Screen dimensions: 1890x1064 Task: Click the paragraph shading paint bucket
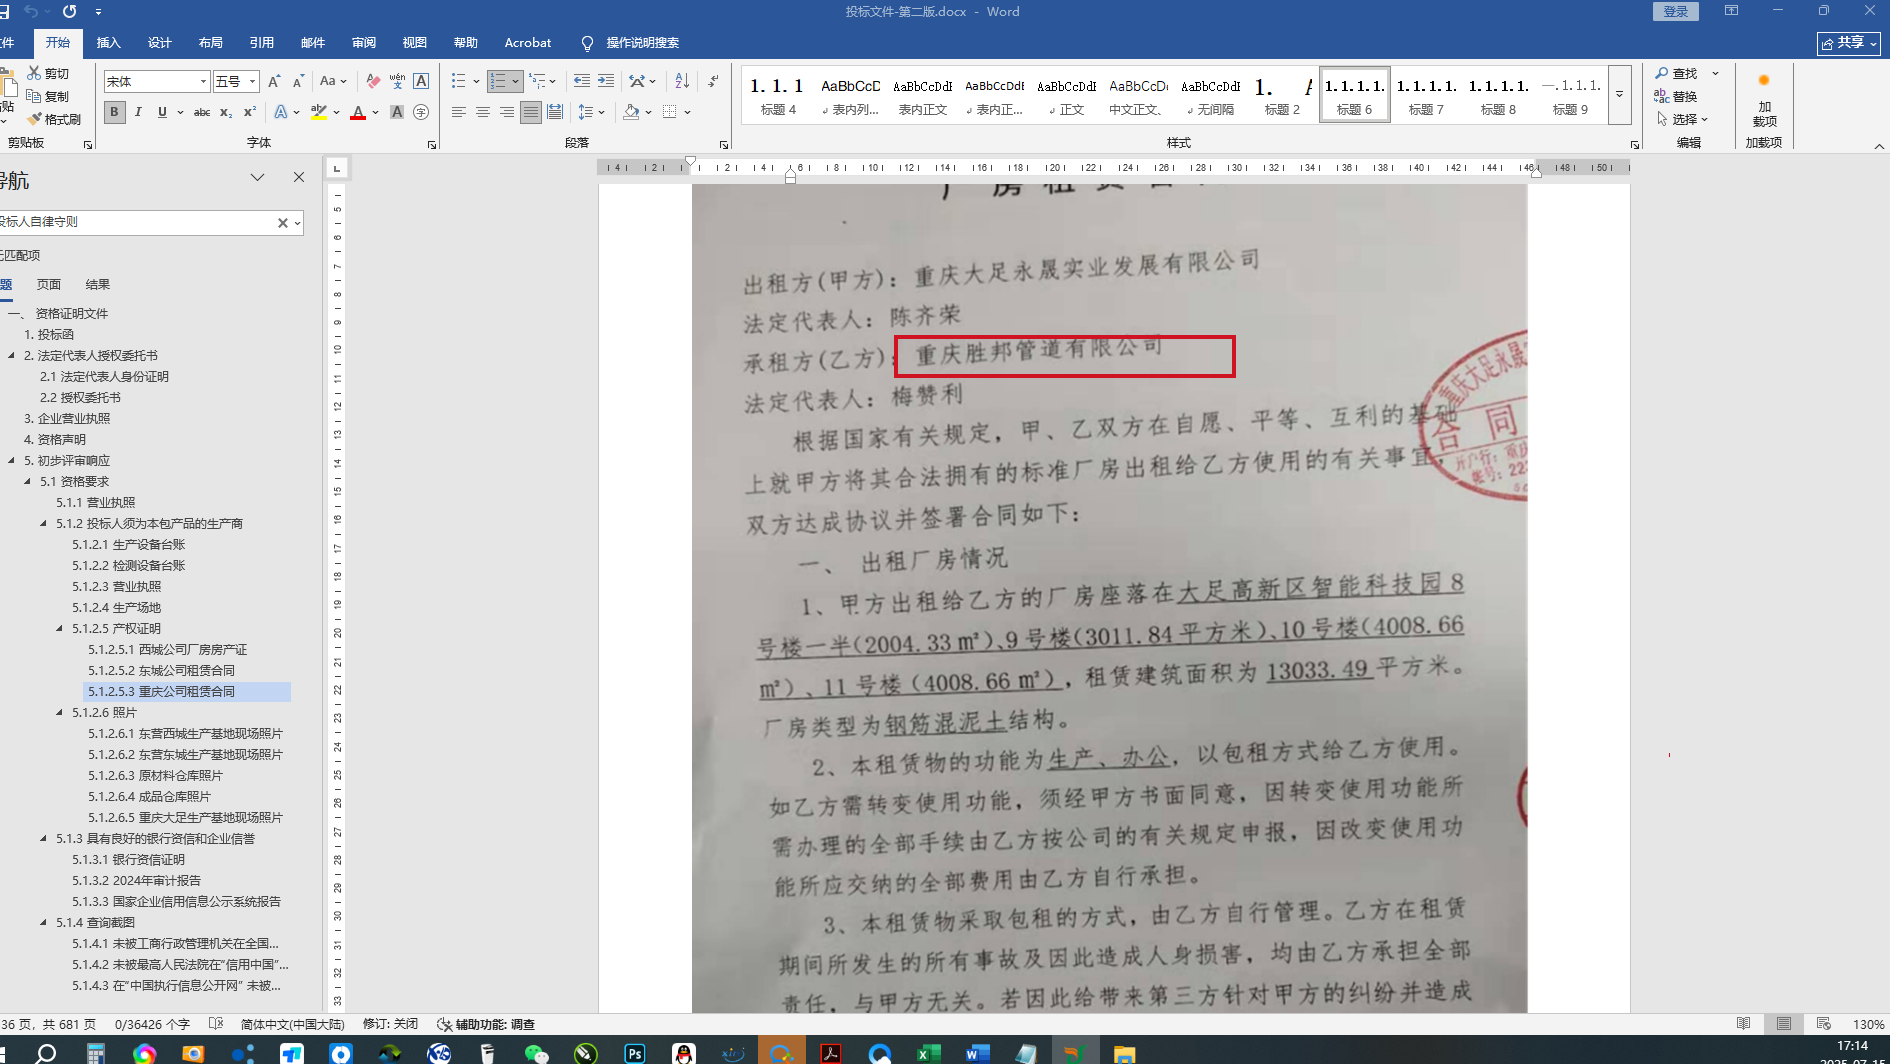click(x=631, y=112)
